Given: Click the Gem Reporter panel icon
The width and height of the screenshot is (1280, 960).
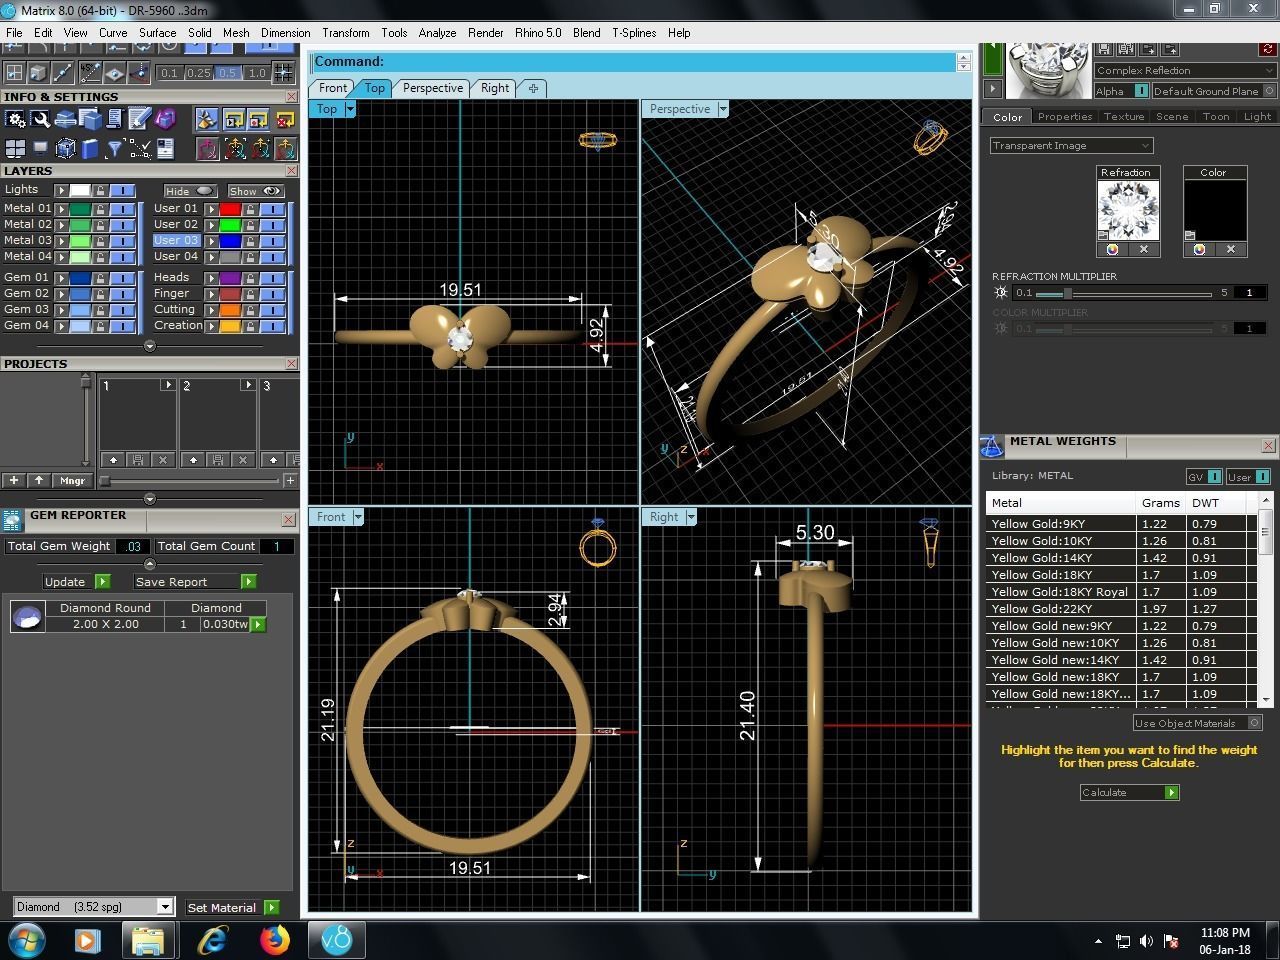Looking at the screenshot, I should (12, 519).
